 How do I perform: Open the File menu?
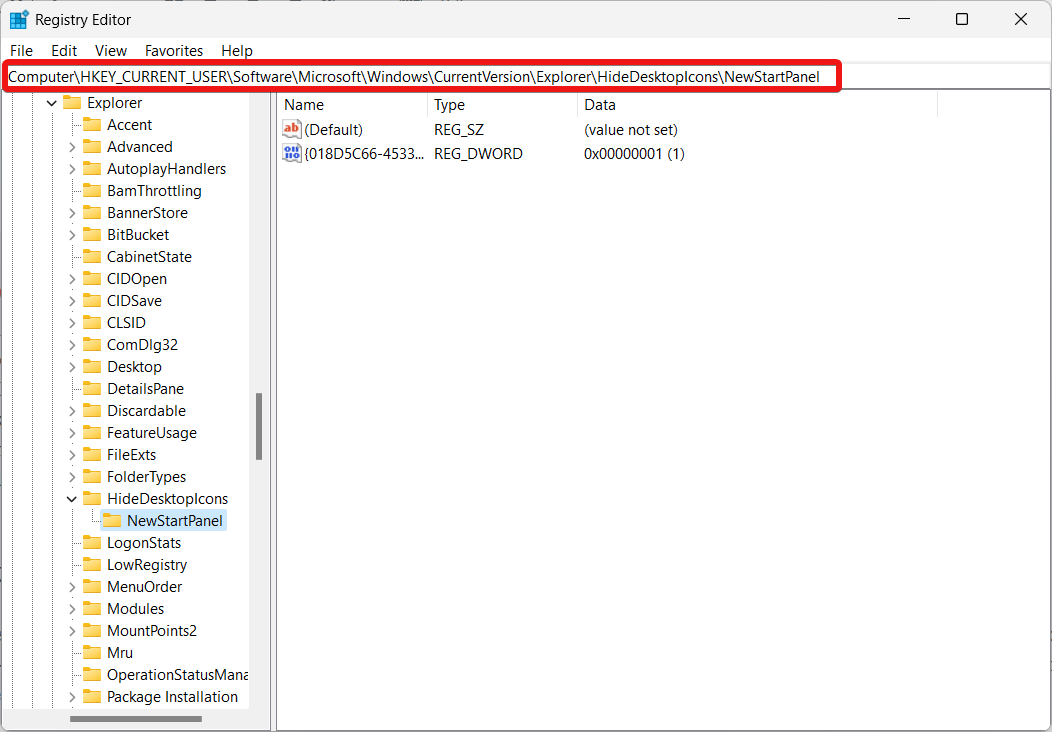21,51
